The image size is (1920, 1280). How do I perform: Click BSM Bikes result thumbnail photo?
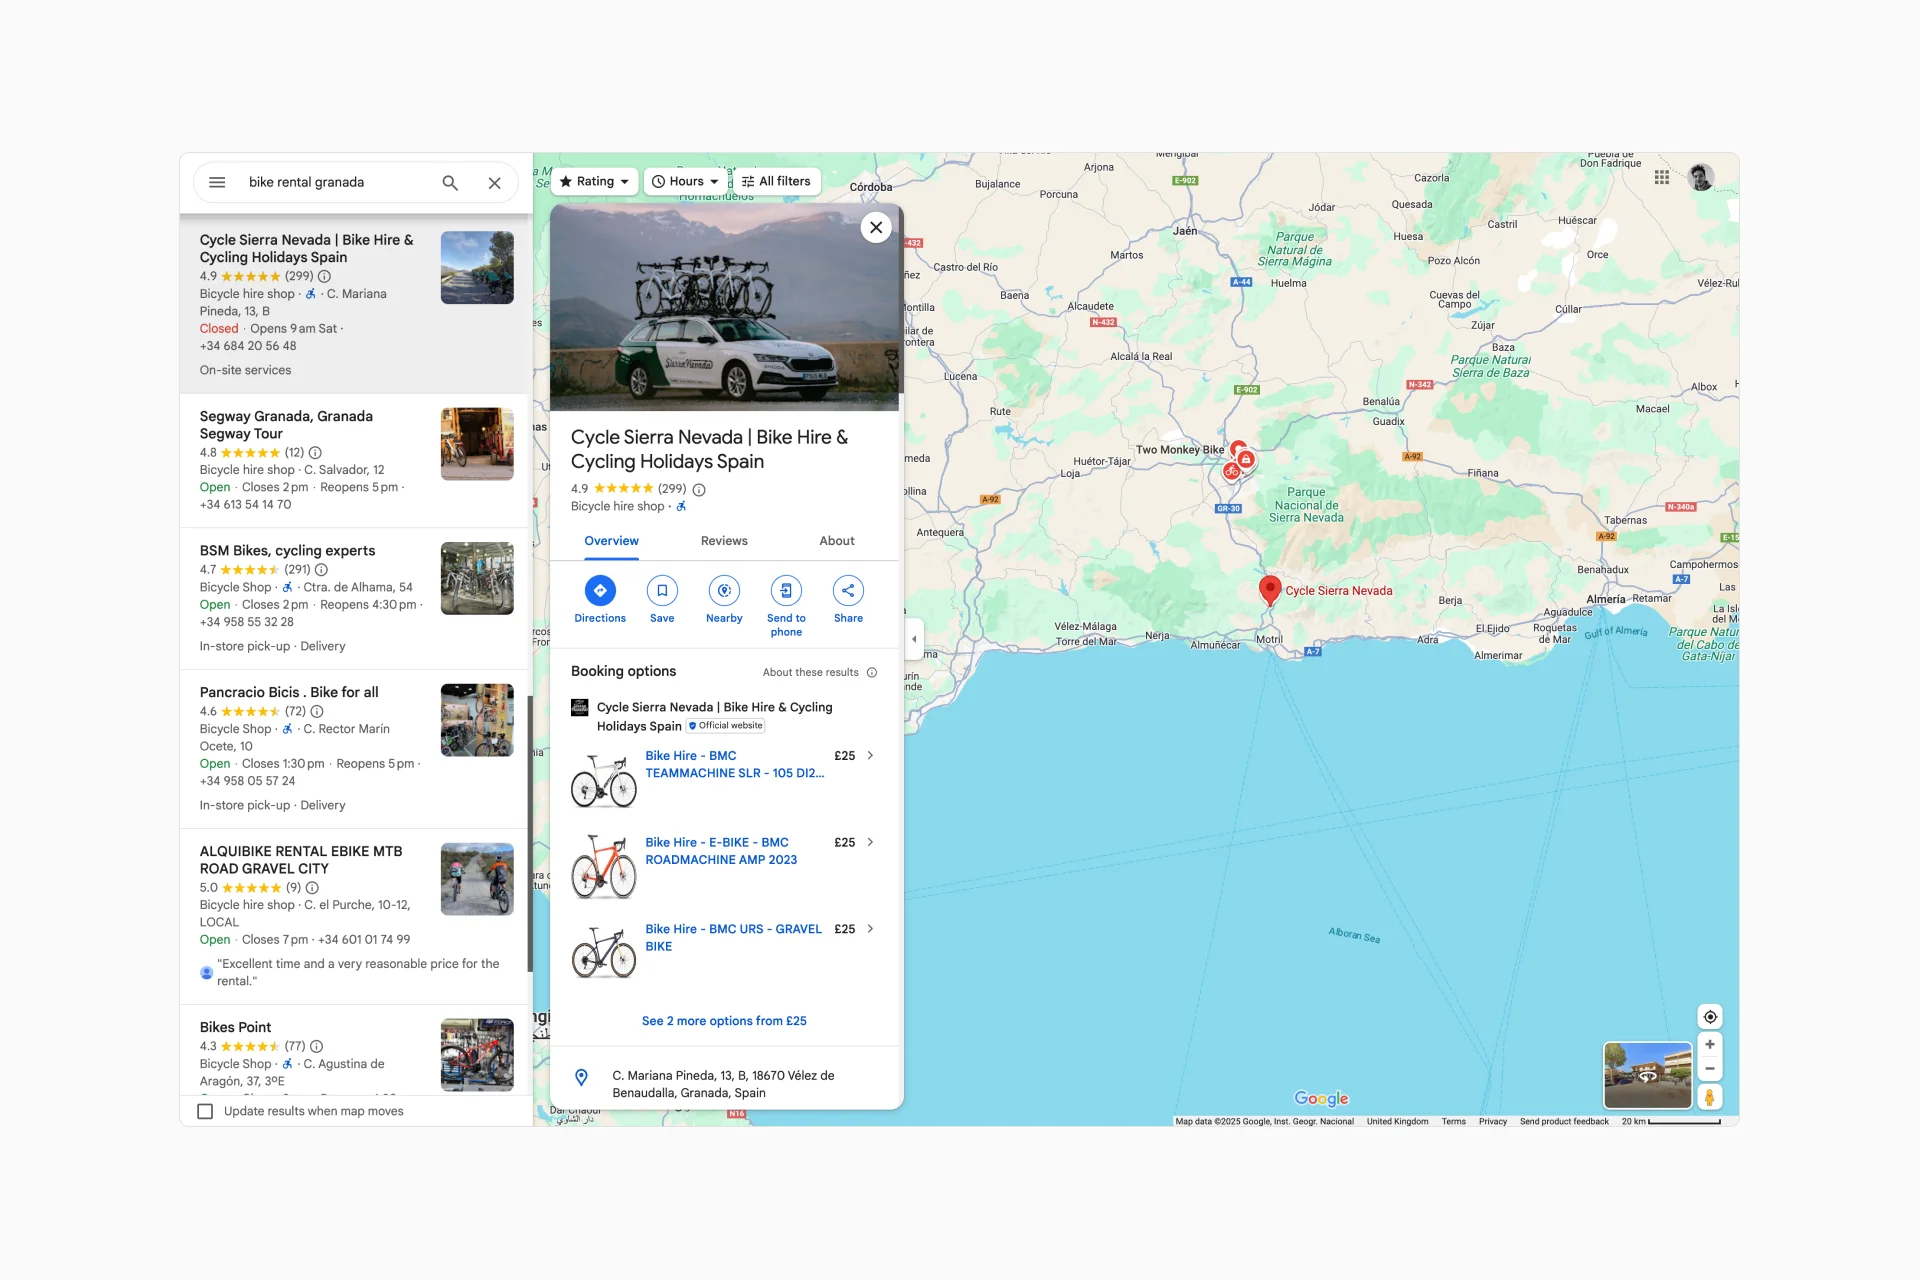[x=477, y=579]
